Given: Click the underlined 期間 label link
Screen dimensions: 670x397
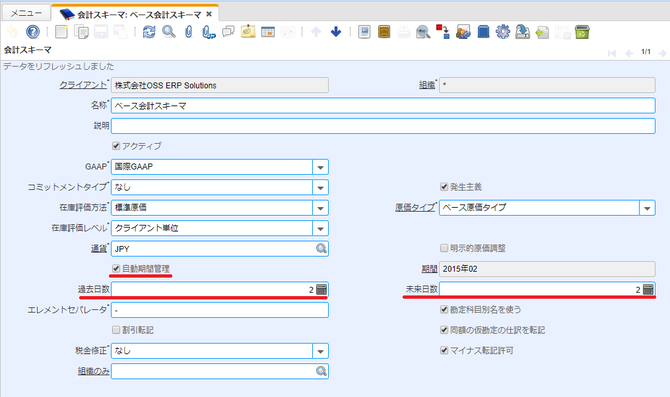Looking at the screenshot, I should point(429,269).
